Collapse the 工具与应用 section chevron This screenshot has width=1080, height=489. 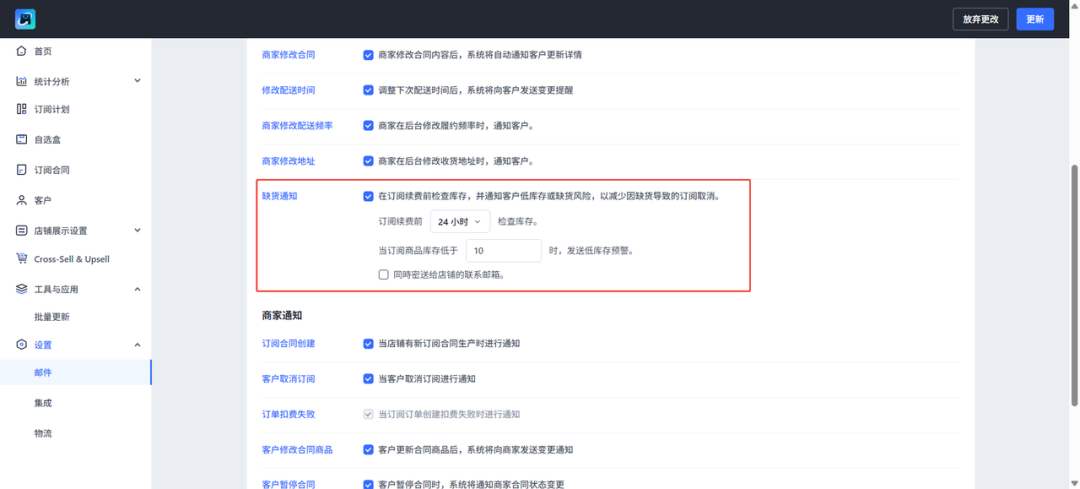coord(138,289)
